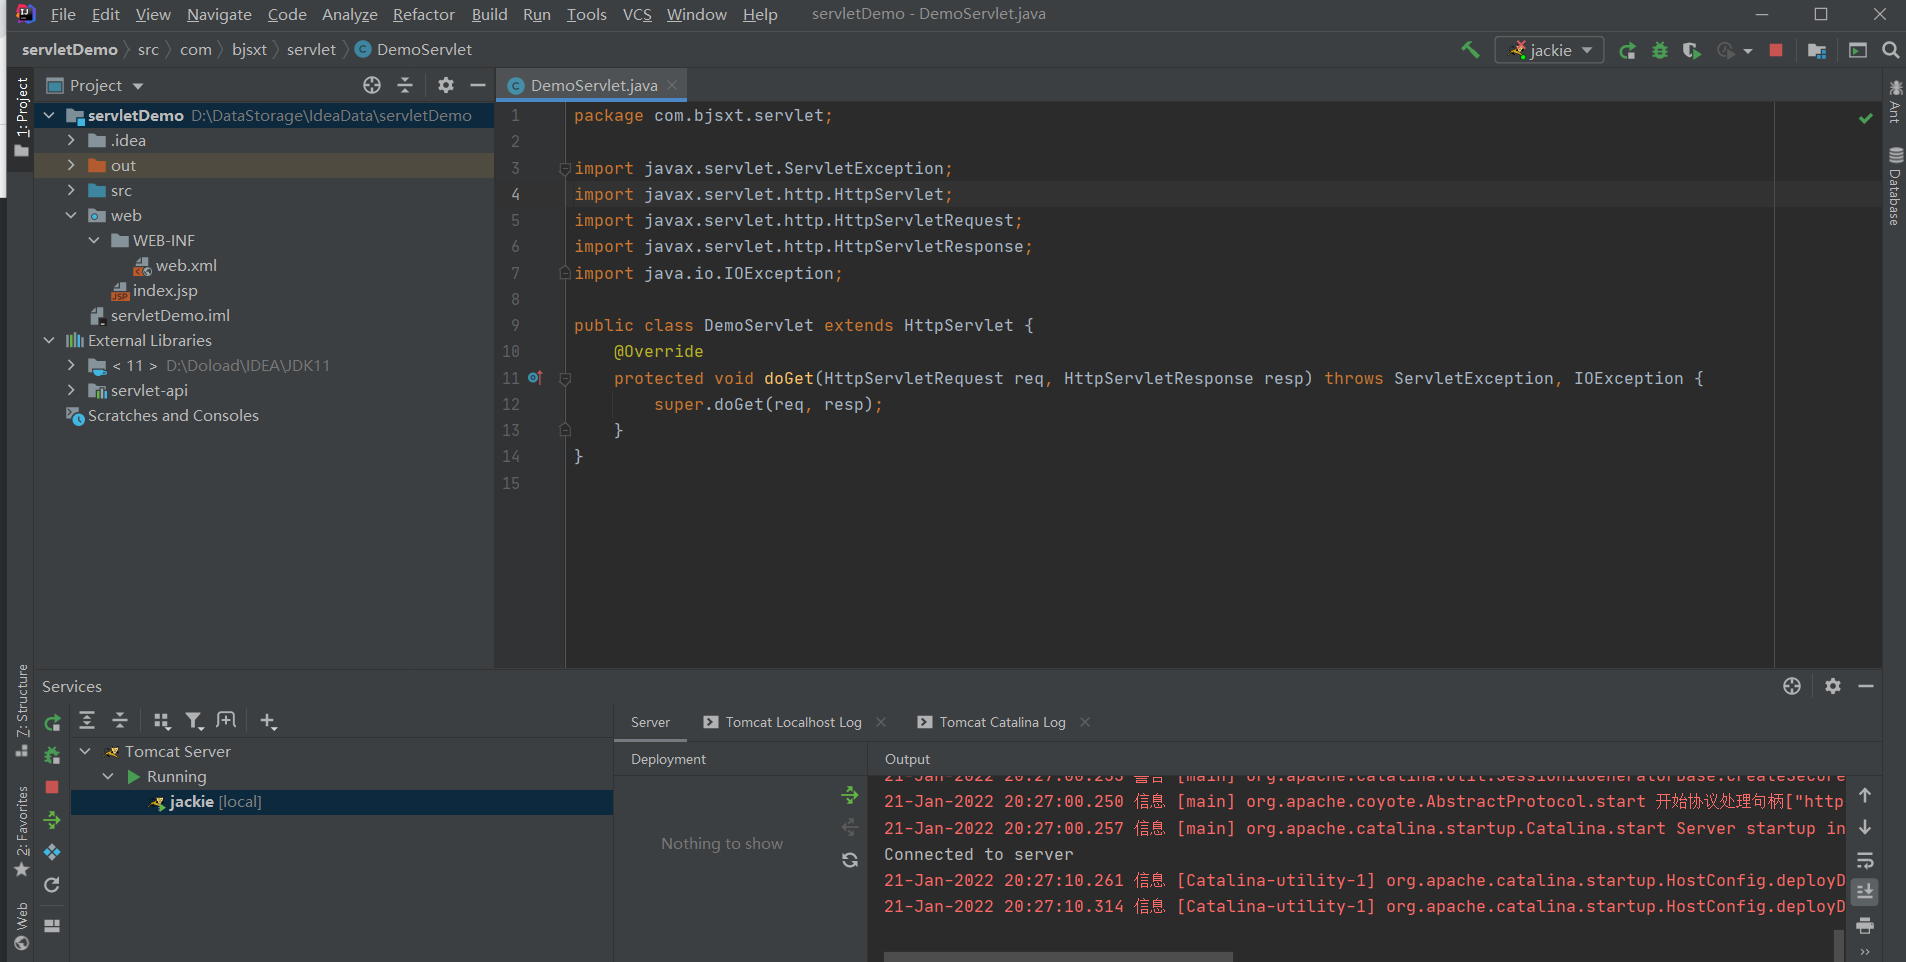Image resolution: width=1906 pixels, height=962 pixels.
Task: Toggle scroll to end of console output
Action: click(1865, 892)
